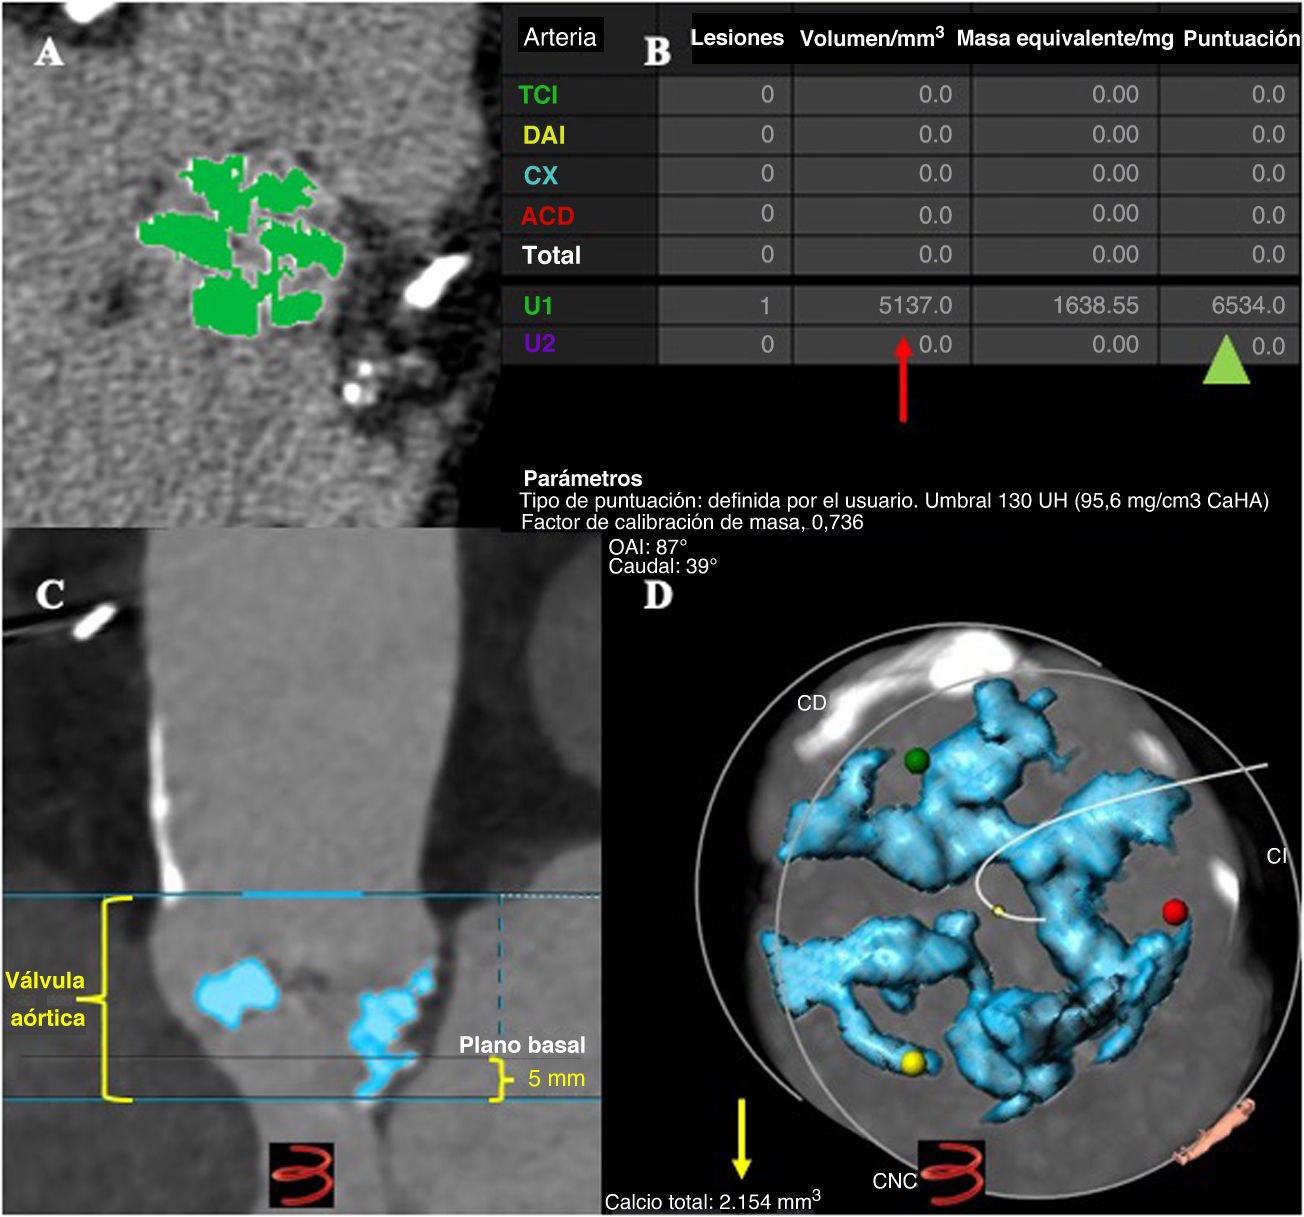Click the Plano basal label

click(x=522, y=1045)
